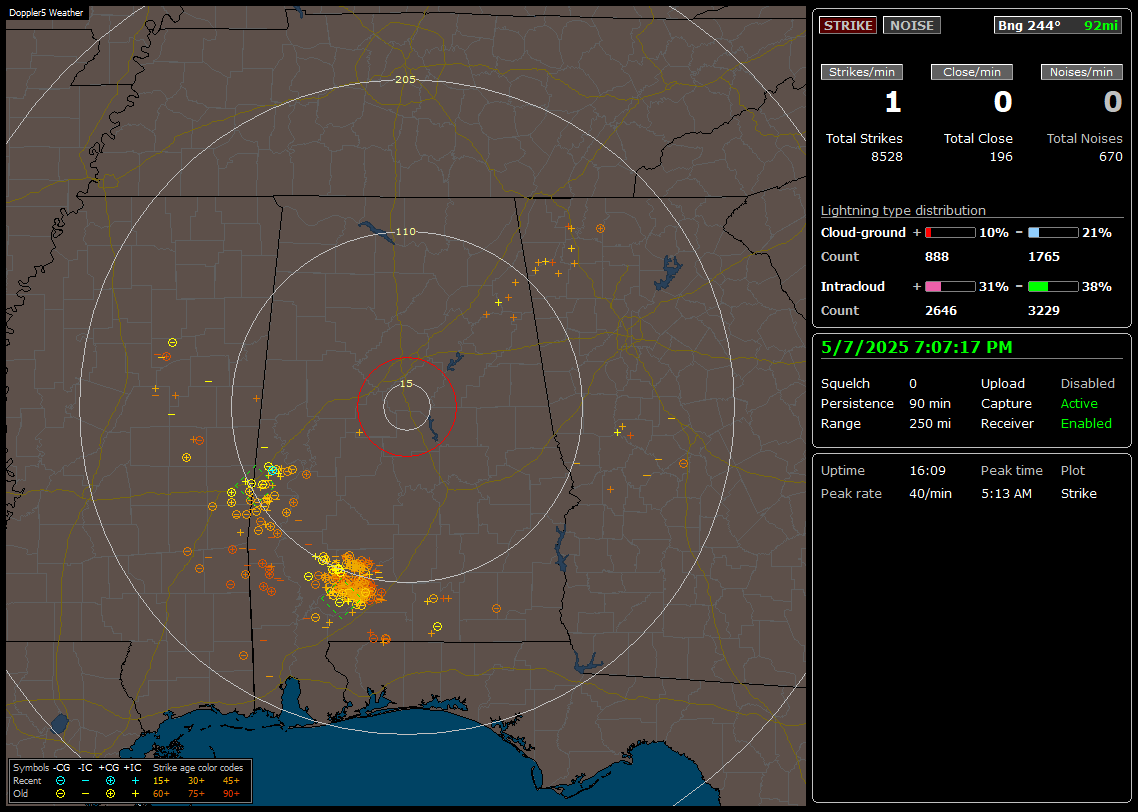Click the Upload status Disabled
This screenshot has height=812, width=1138.
1087,384
